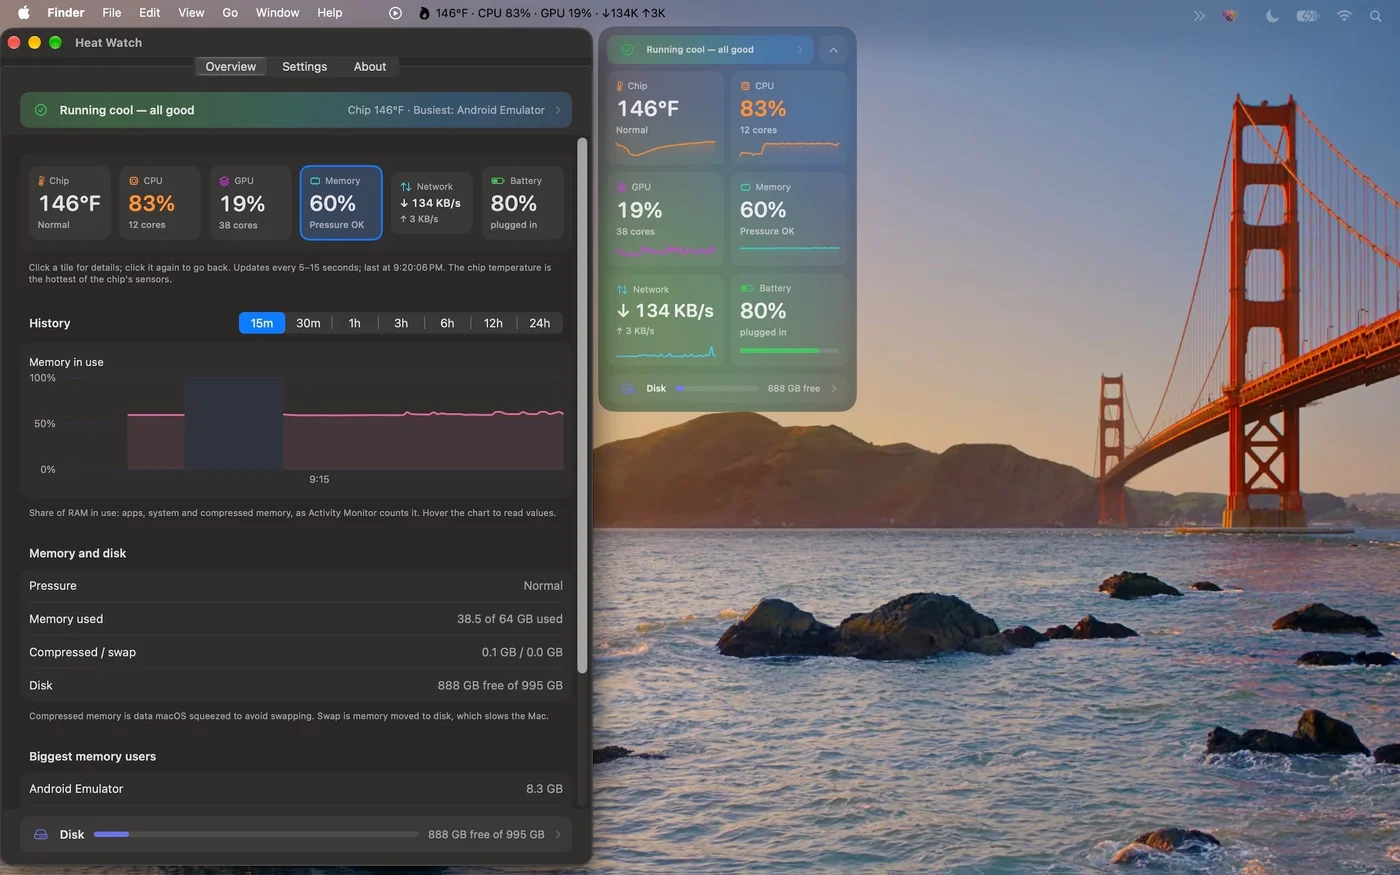This screenshot has height=875, width=1400.
Task: Open the Apple menu
Action: point(24,13)
